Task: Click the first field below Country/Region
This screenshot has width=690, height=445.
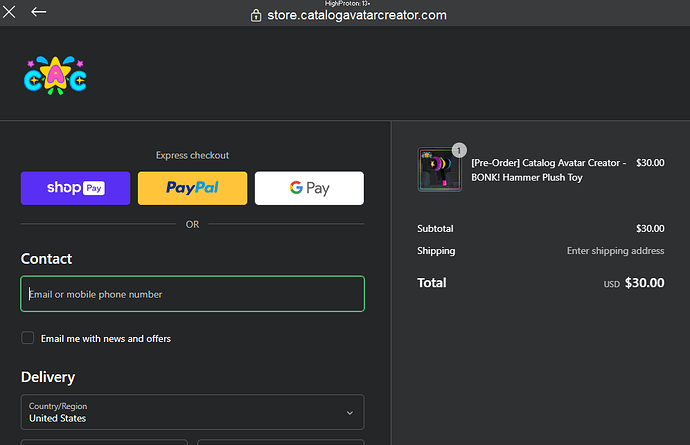Action: [104, 442]
